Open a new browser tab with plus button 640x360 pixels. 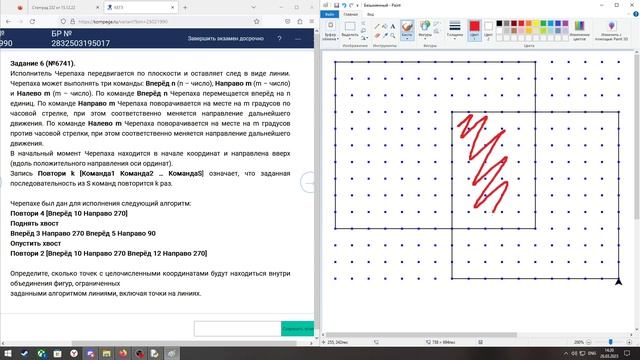point(185,7)
